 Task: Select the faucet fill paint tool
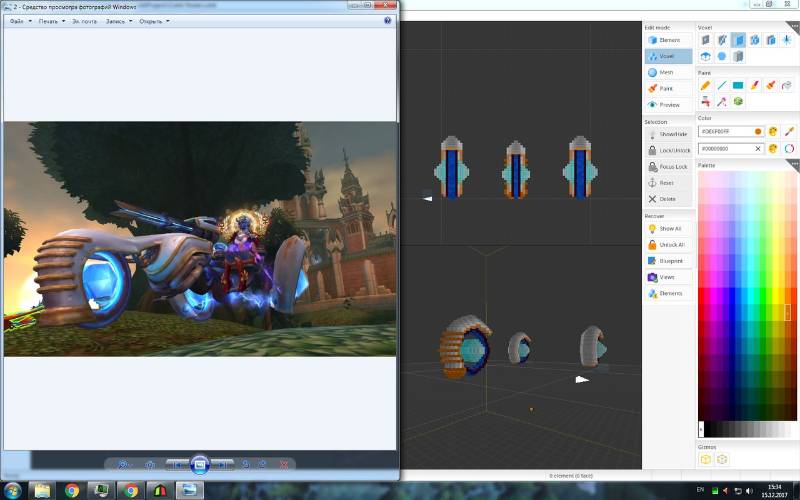[706, 102]
